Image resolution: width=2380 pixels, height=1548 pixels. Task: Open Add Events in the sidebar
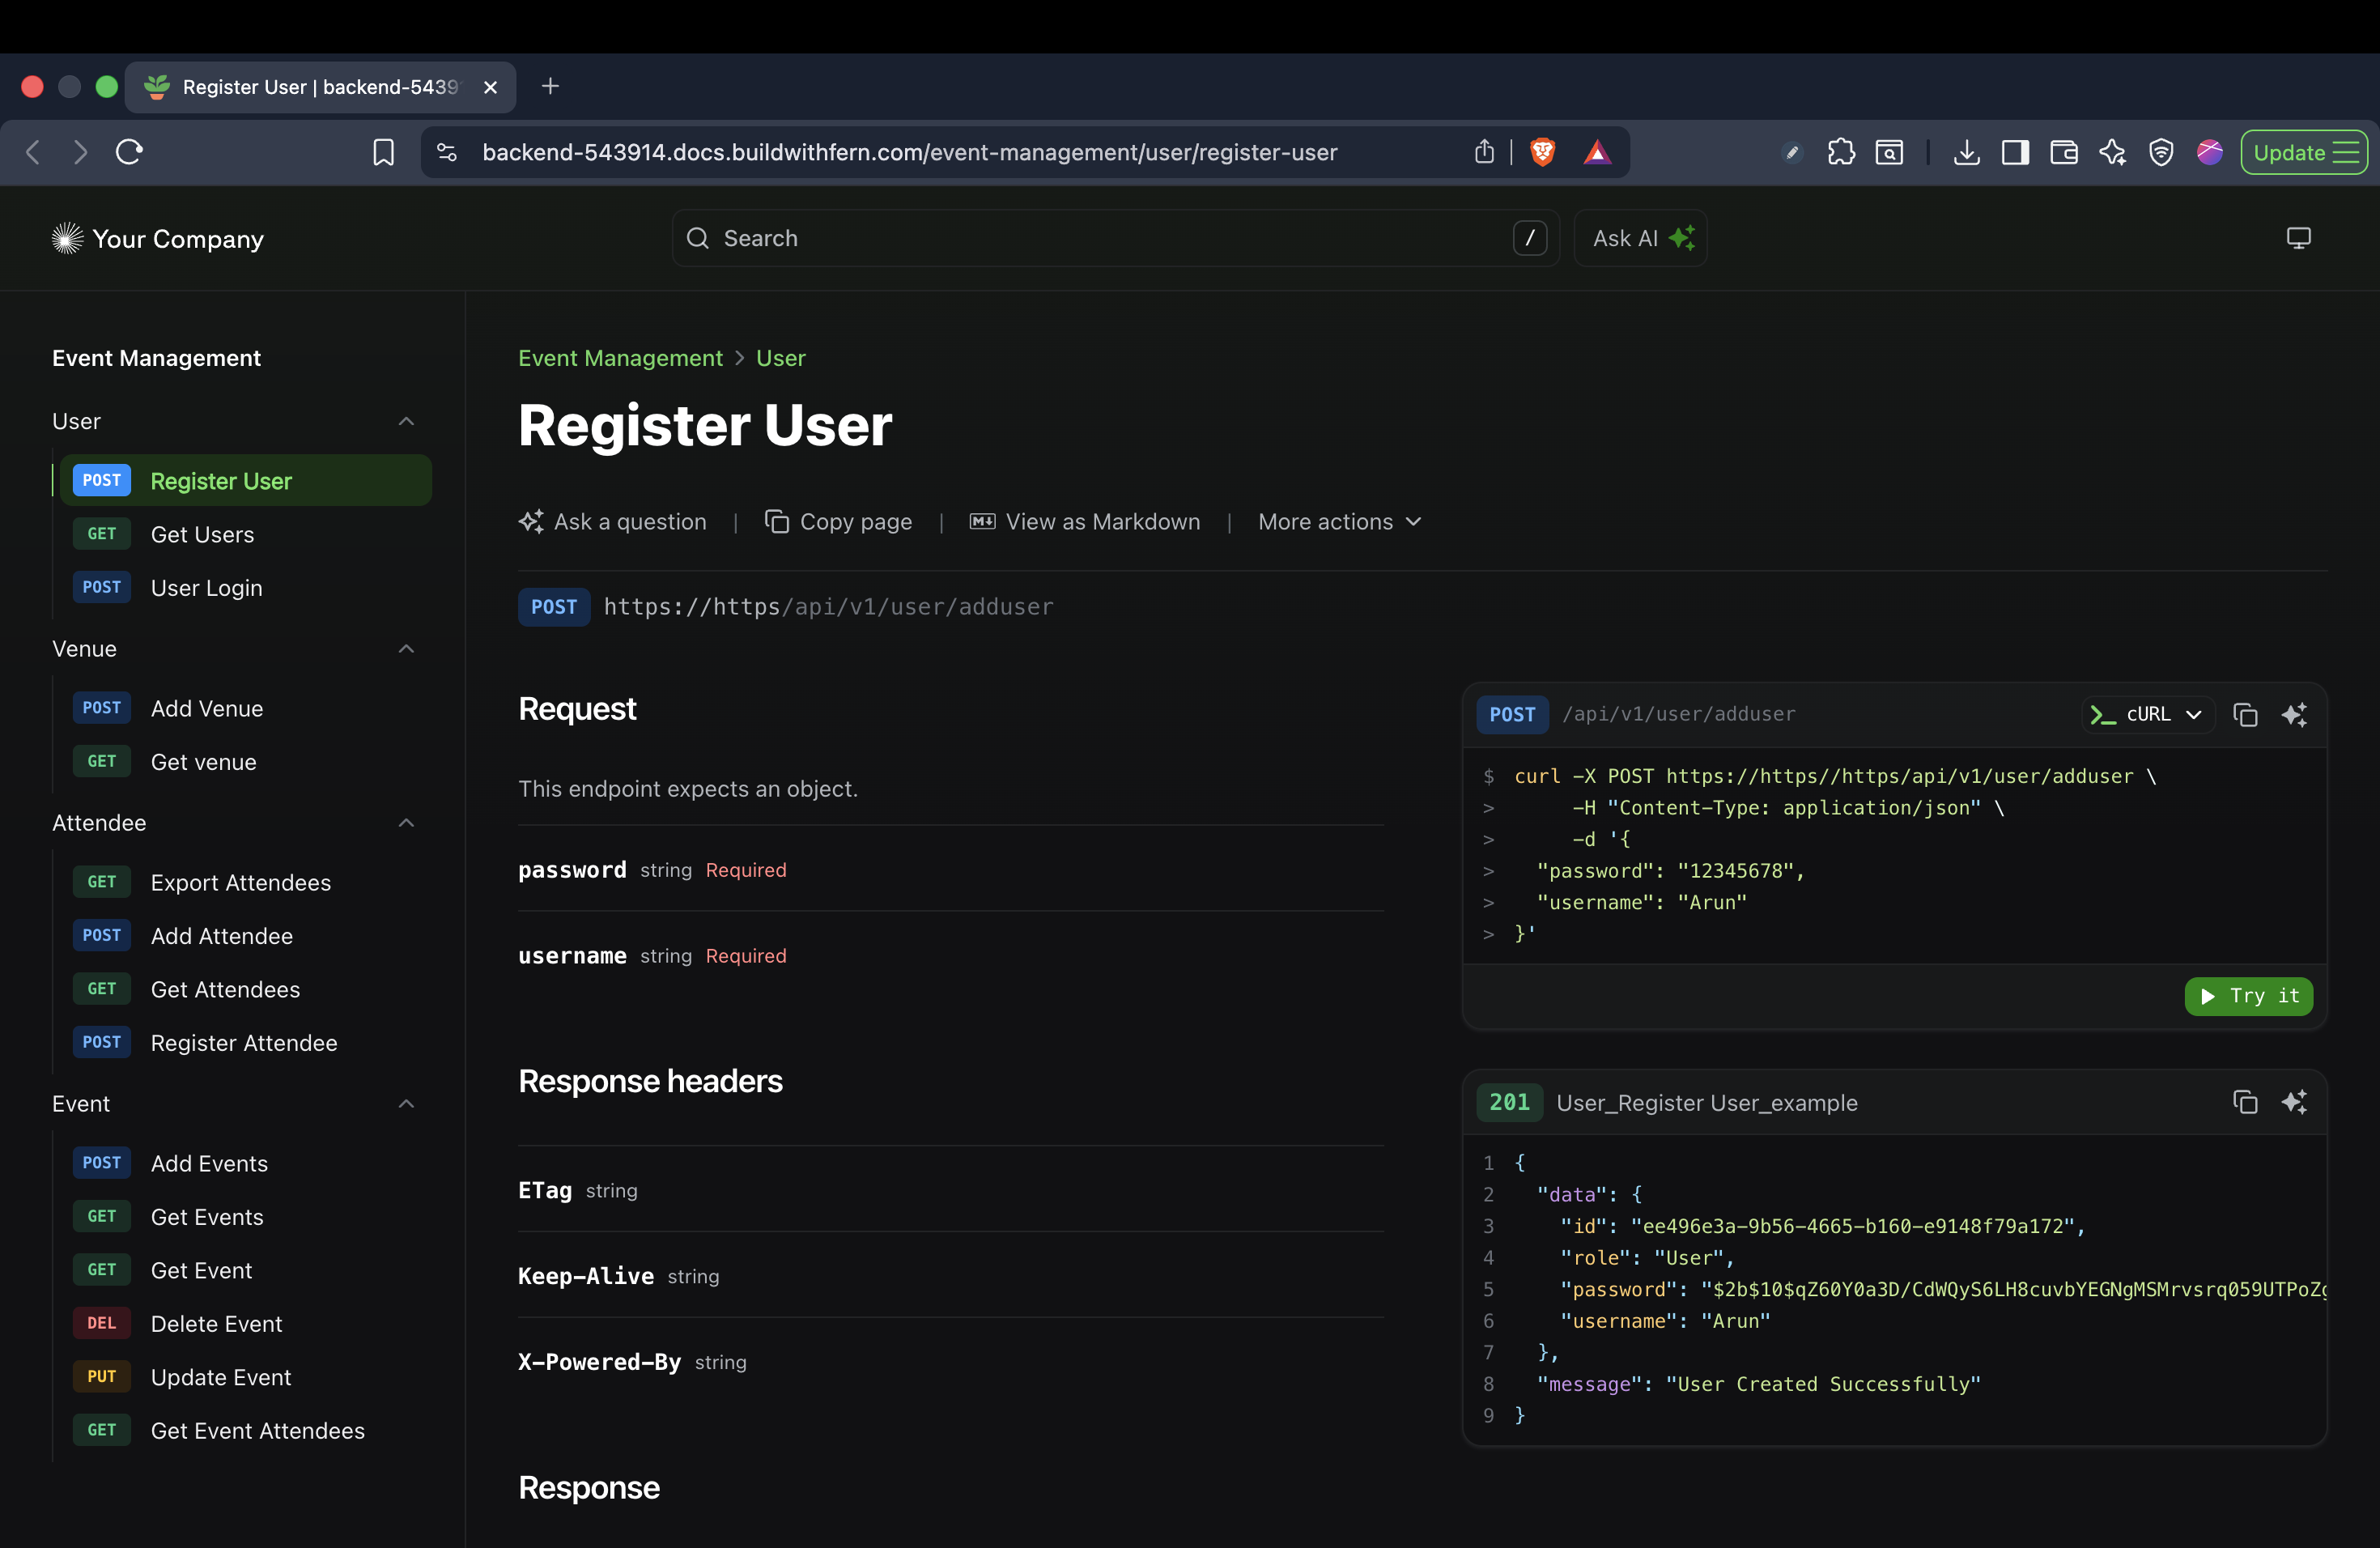pyautogui.click(x=245, y=1163)
